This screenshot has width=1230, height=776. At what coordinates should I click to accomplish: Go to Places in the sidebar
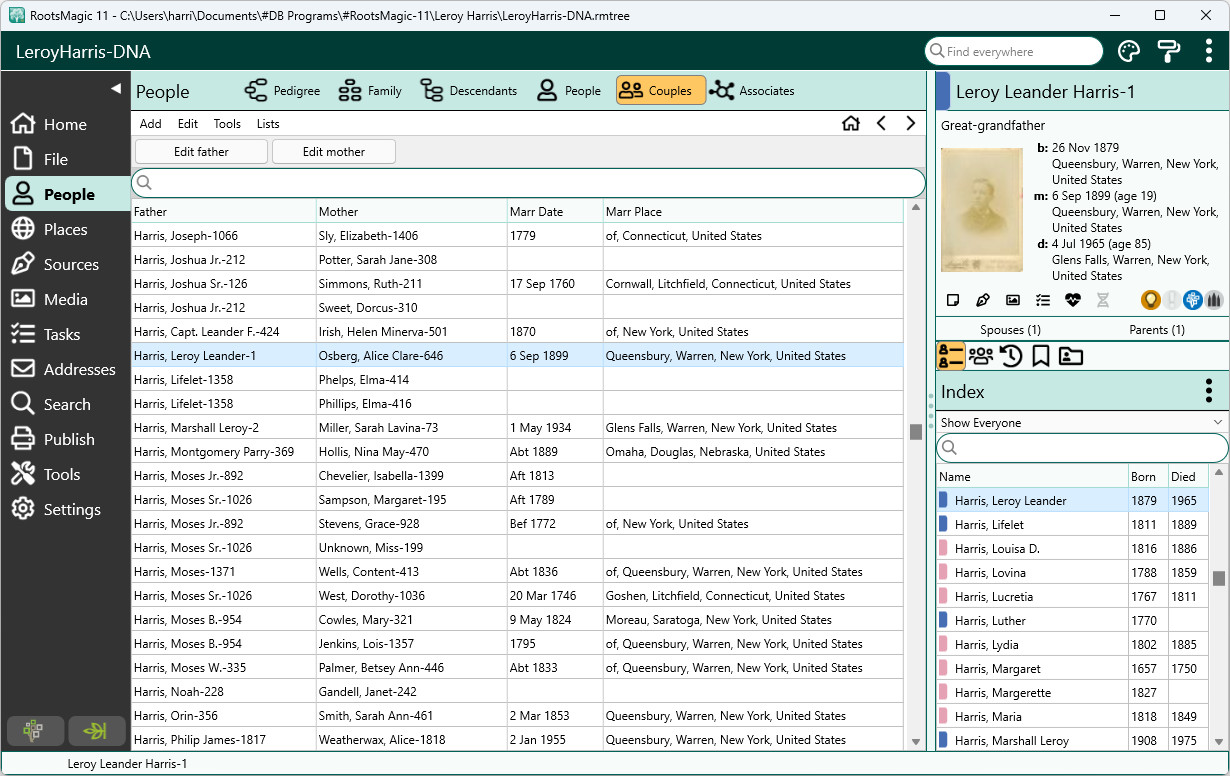65,229
